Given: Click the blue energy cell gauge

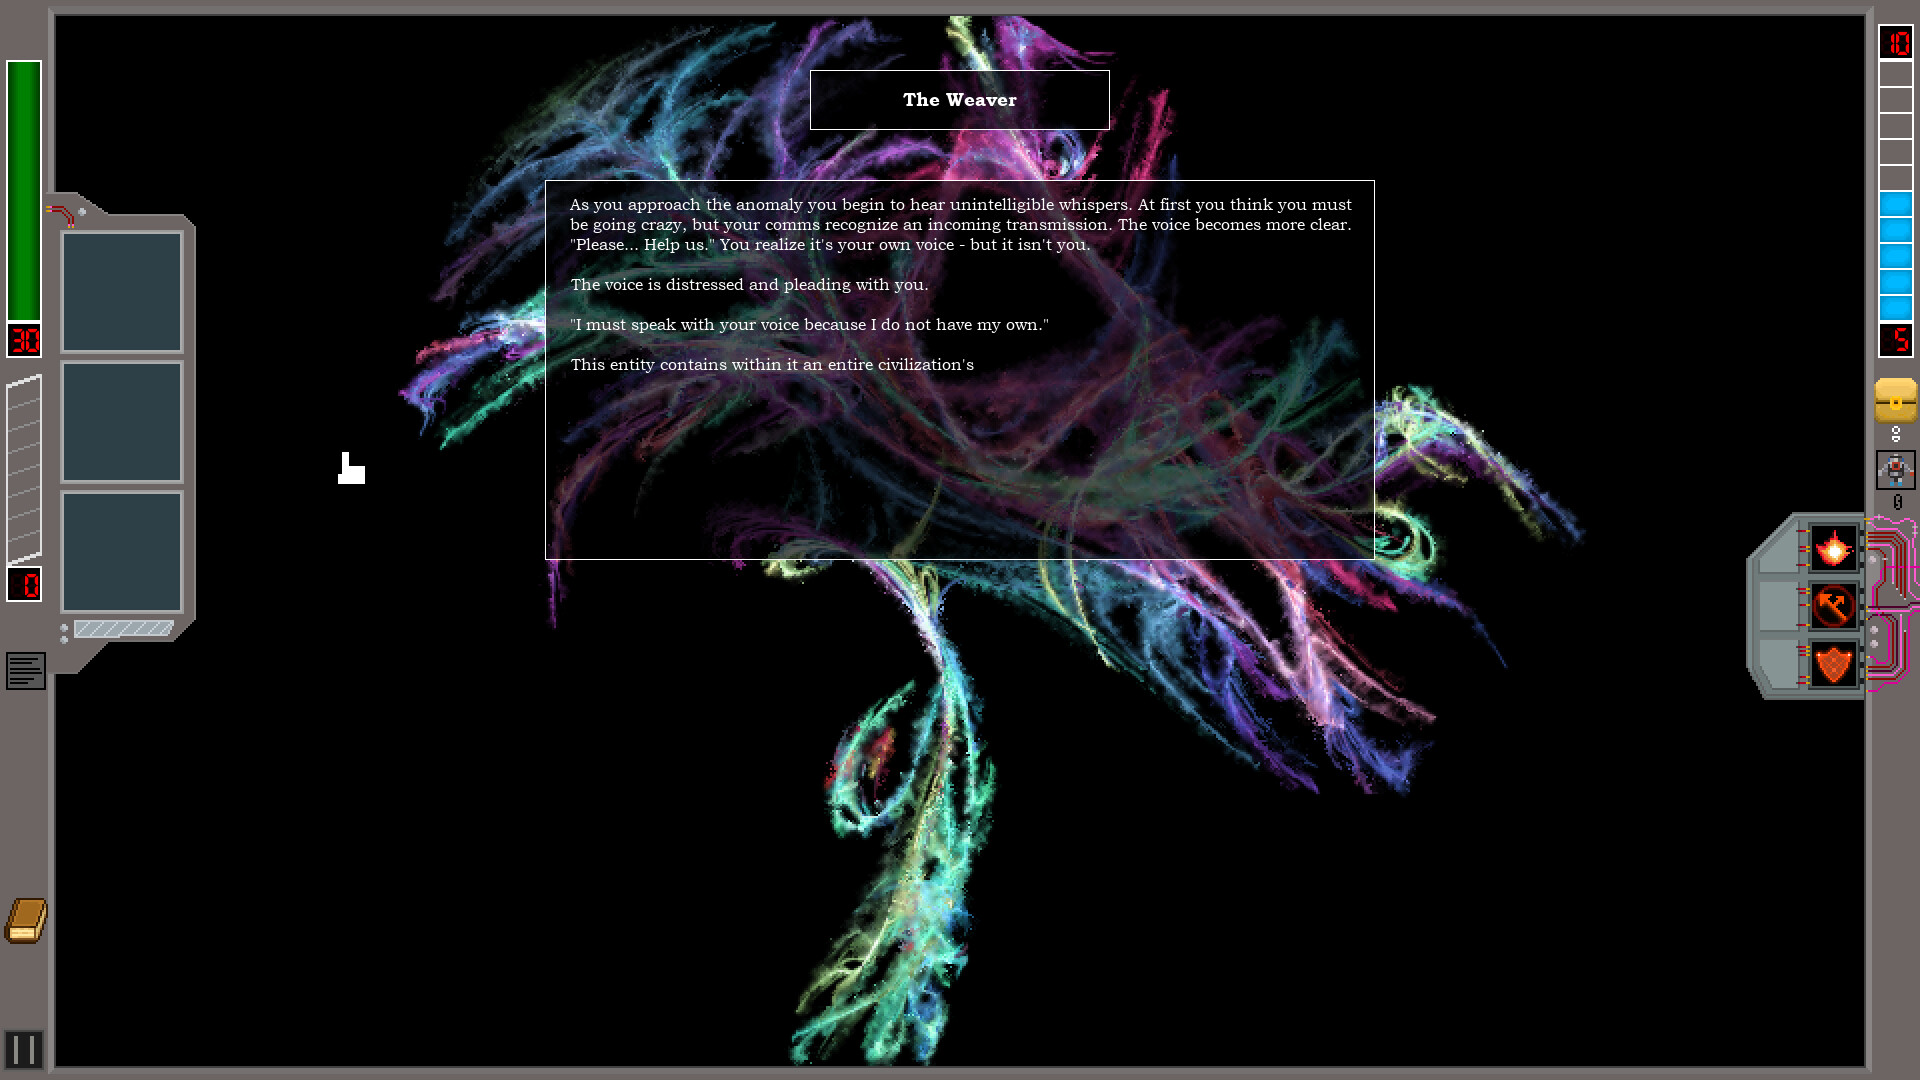Looking at the screenshot, I should pyautogui.click(x=1895, y=191).
